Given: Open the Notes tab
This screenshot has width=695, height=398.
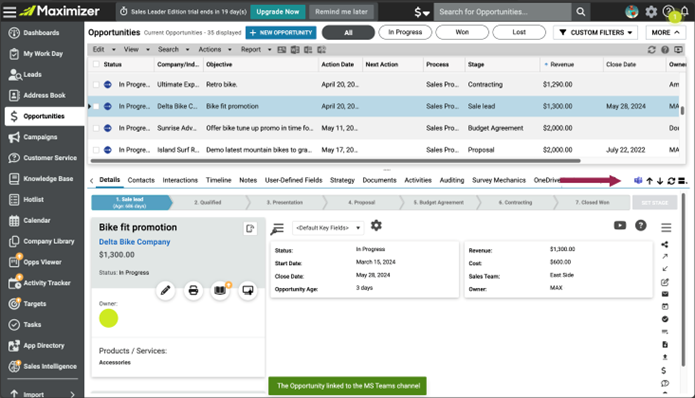Looking at the screenshot, I should 248,180.
